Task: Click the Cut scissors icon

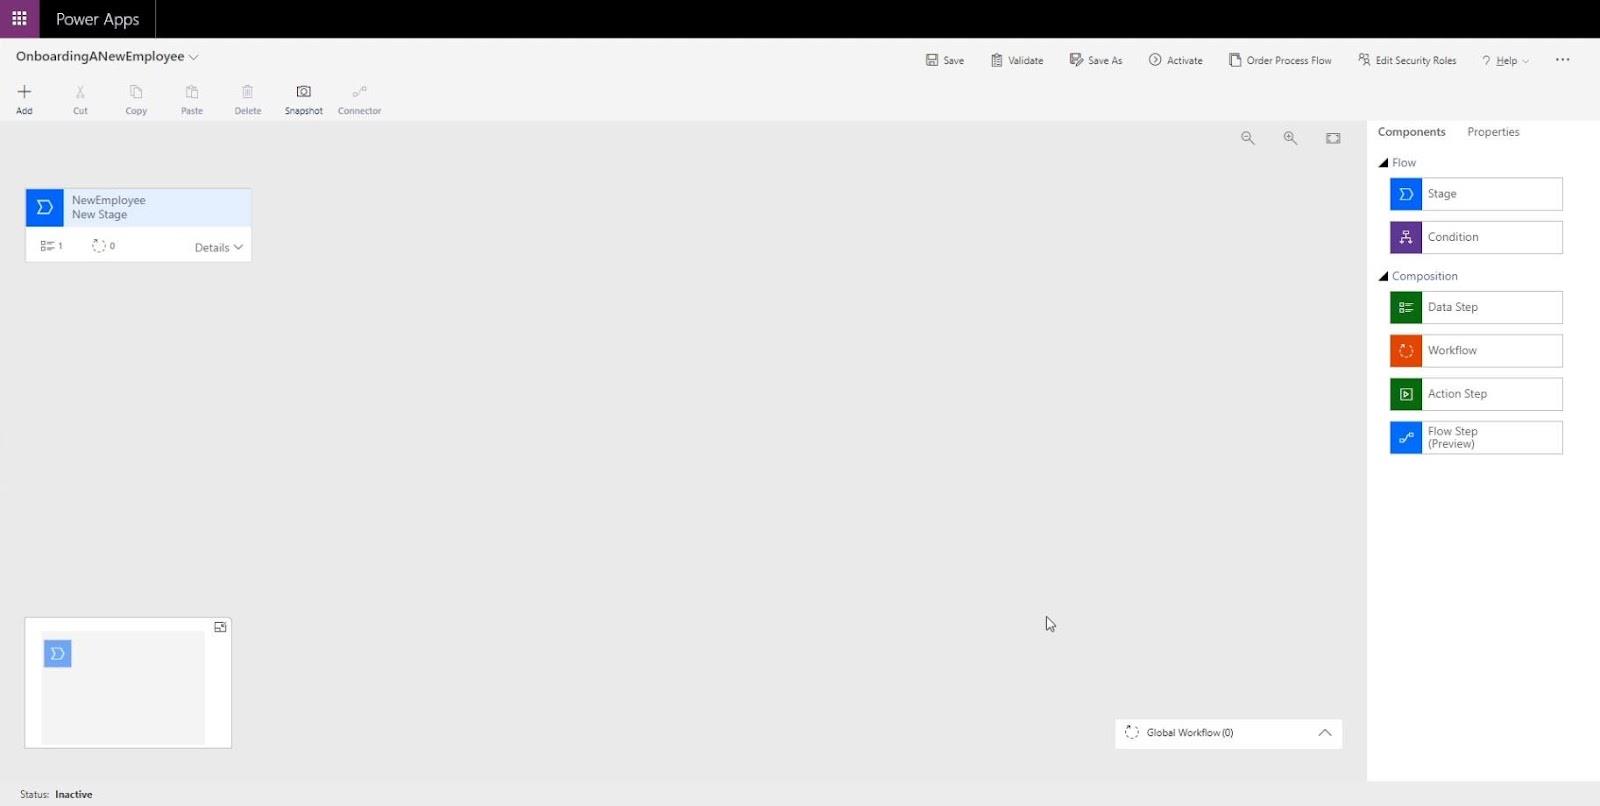Action: (x=80, y=91)
